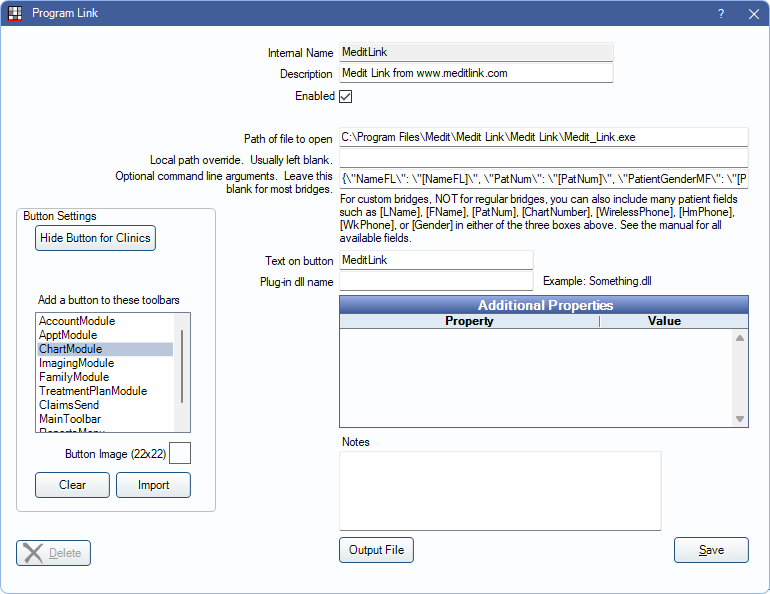The height and width of the screenshot is (594, 770).
Task: Close the Program Link dialog
Action: pos(752,14)
